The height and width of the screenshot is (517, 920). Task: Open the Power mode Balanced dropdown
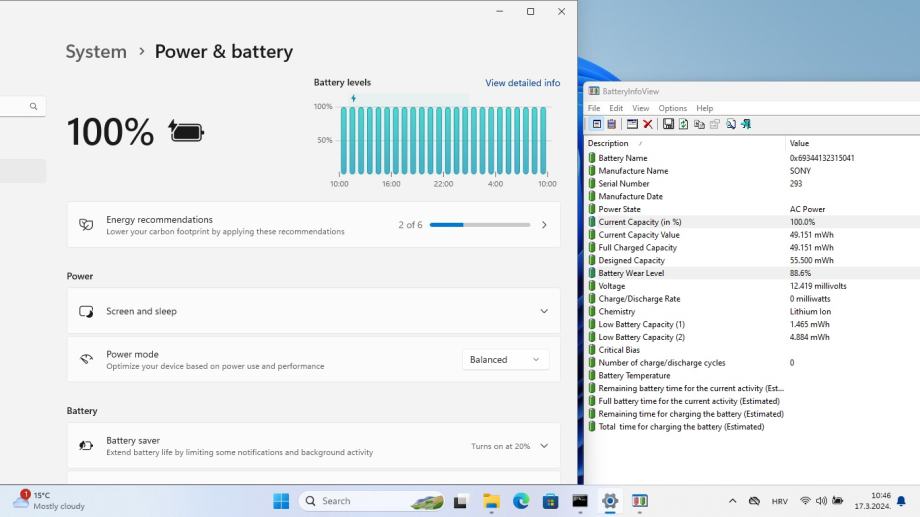pyautogui.click(x=505, y=360)
